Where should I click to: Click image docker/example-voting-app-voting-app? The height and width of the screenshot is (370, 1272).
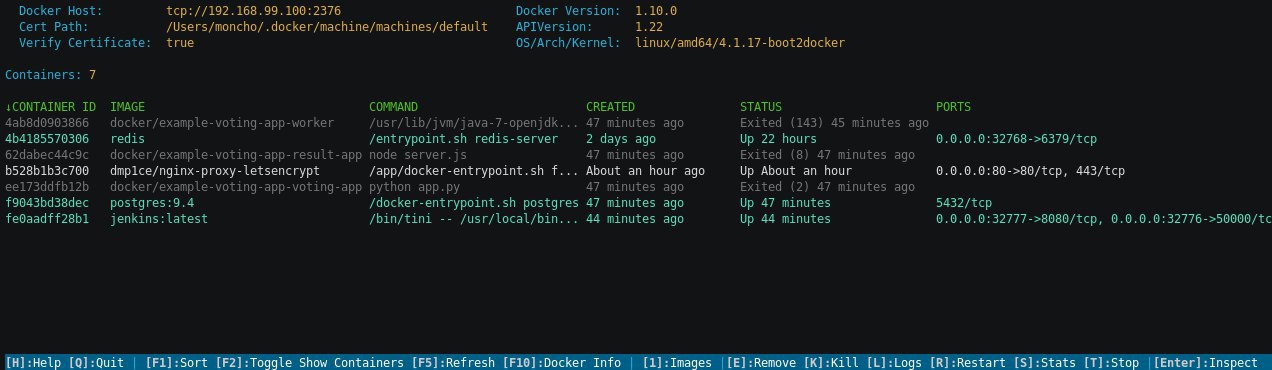[236, 187]
